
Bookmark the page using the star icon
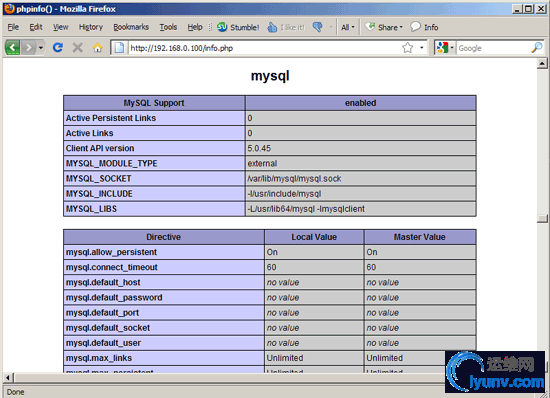click(407, 47)
